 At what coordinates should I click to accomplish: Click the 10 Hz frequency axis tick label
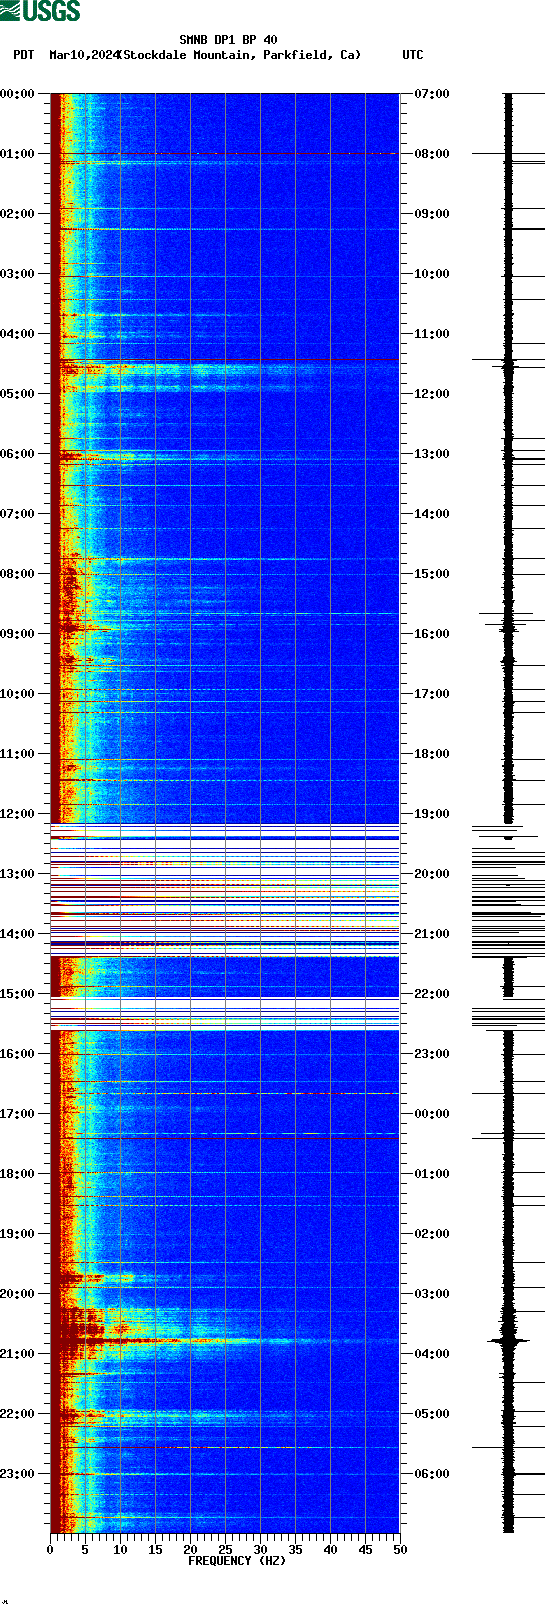120,1550
